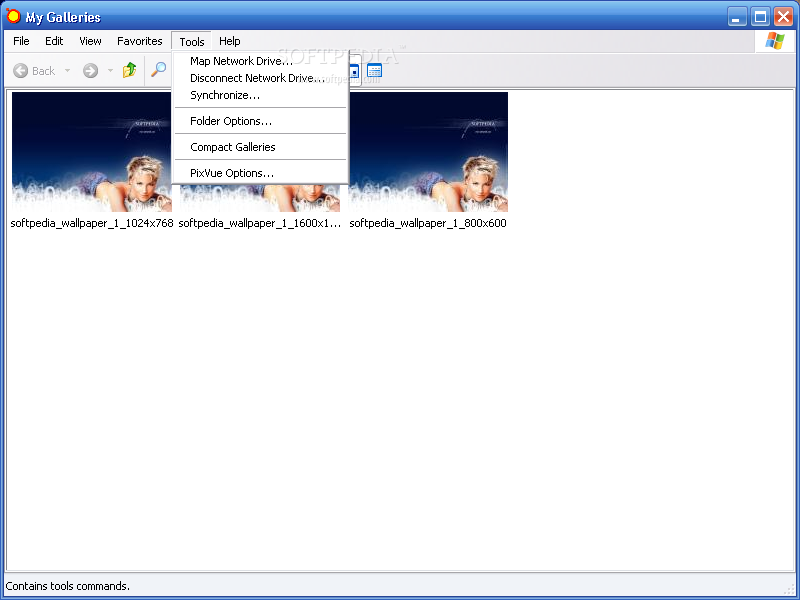This screenshot has width=800, height=600.
Task: Click filename softpedia_wallpaper_1_1600x1…
Action: tap(260, 223)
